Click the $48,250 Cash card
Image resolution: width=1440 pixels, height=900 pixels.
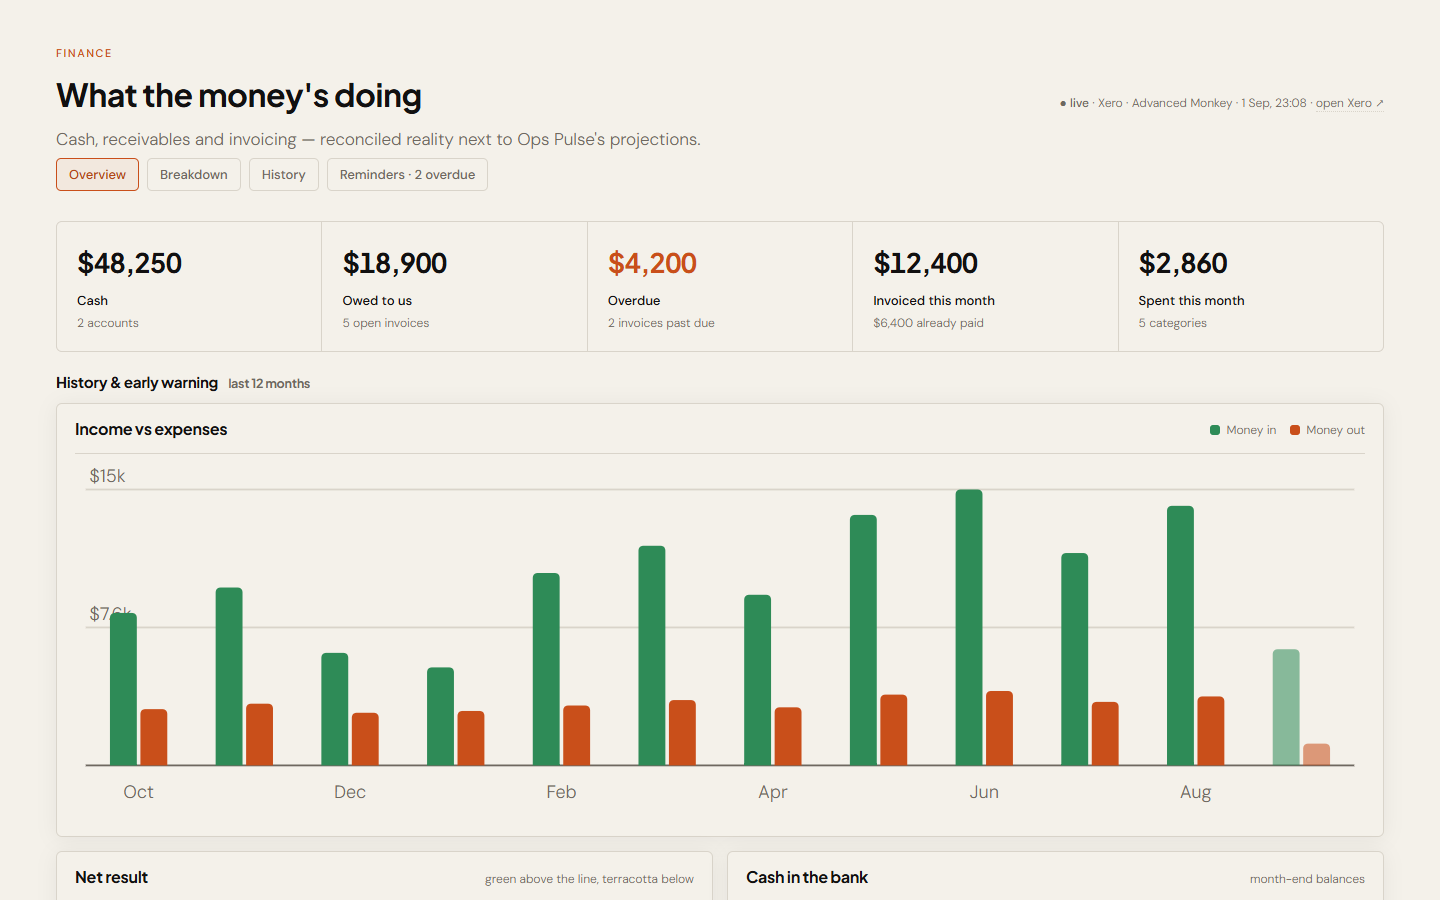[x=189, y=287]
